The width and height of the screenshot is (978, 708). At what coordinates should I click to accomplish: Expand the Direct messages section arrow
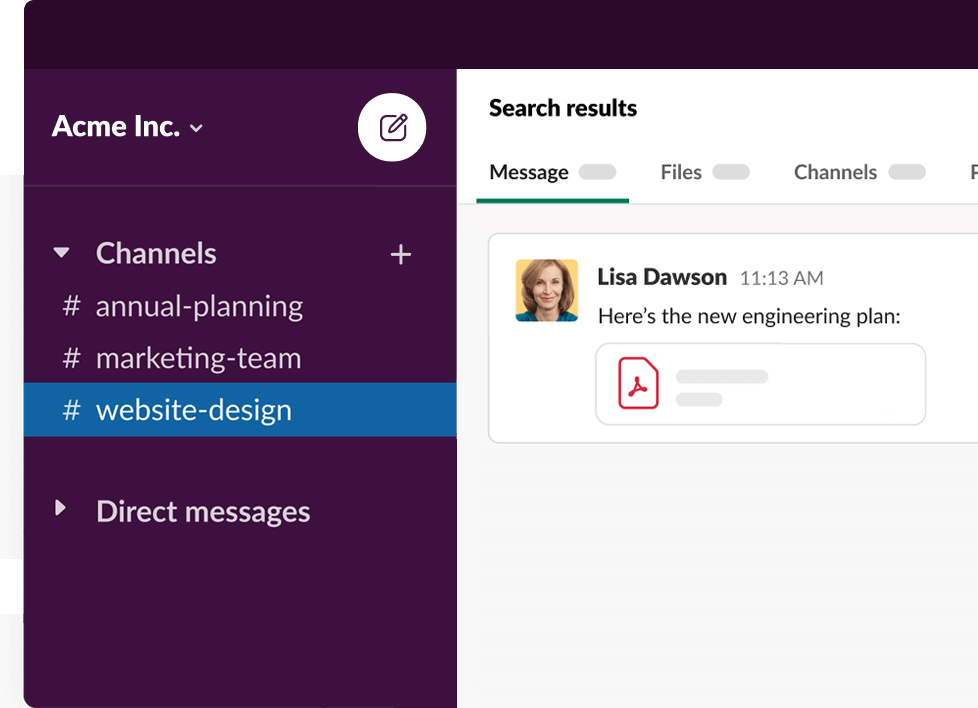point(61,509)
